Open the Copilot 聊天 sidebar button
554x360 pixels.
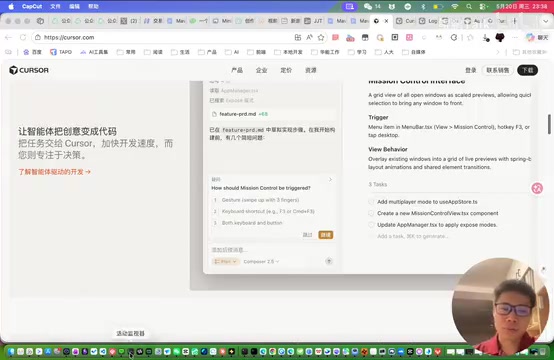click(x=537, y=37)
